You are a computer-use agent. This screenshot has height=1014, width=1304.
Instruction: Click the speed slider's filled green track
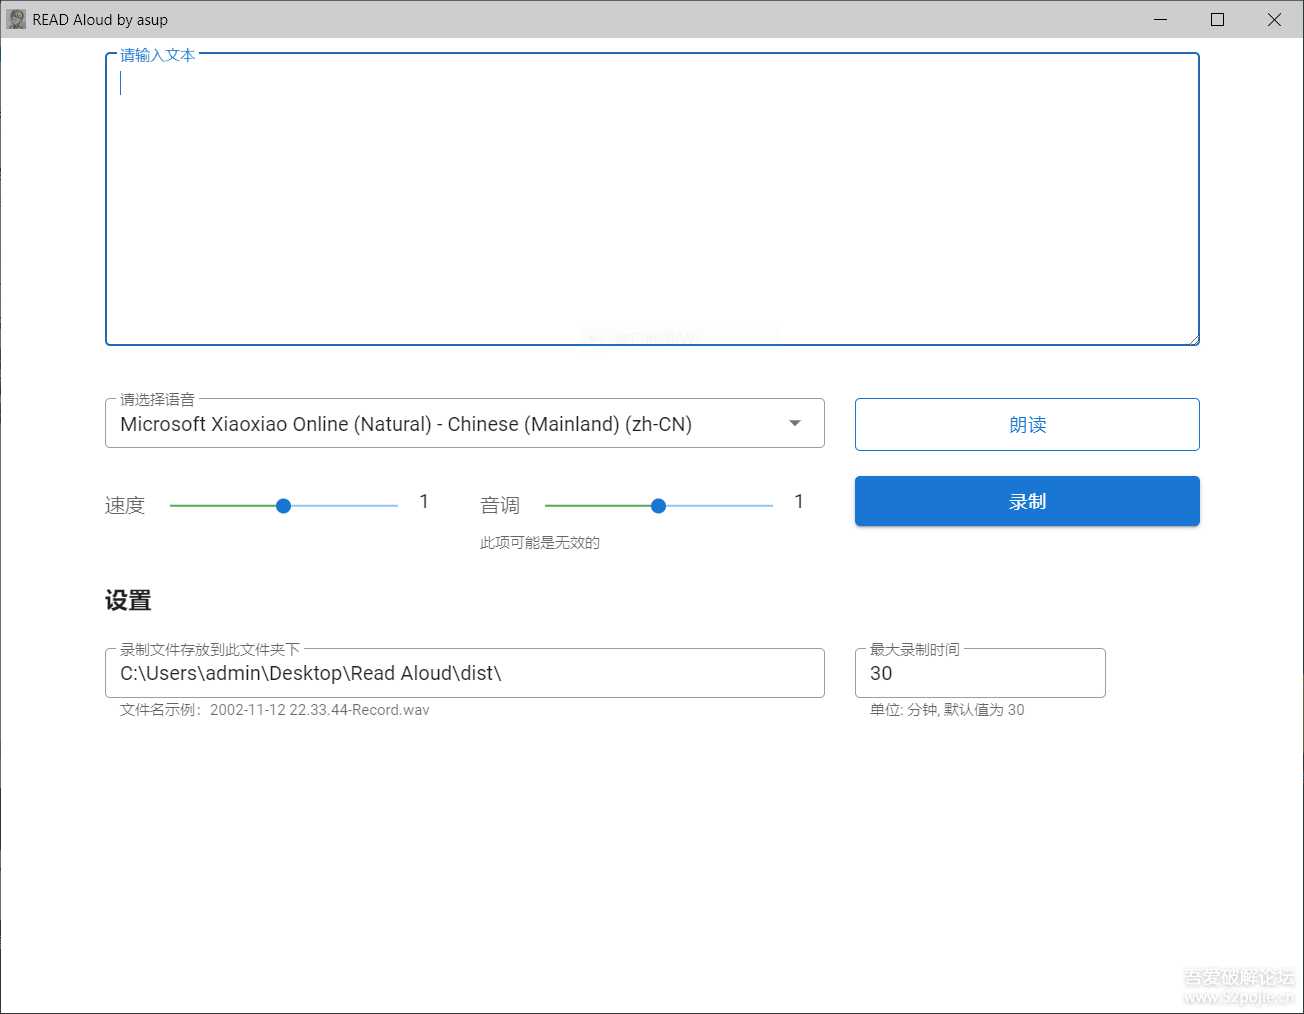[x=225, y=505]
